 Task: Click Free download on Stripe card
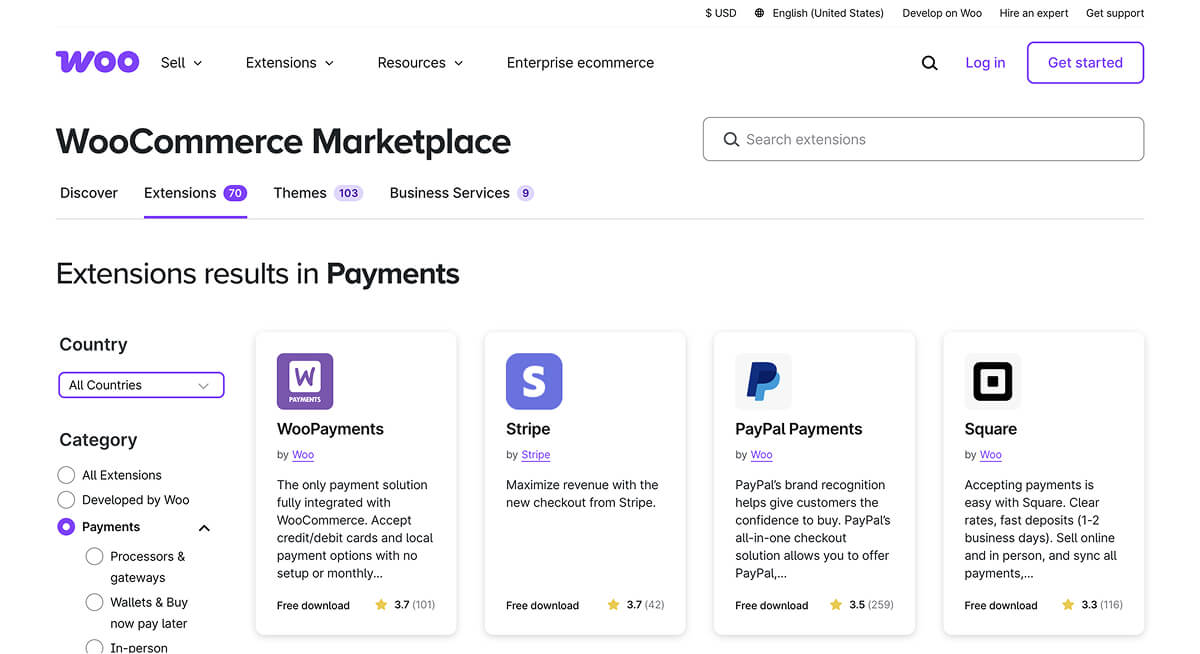[542, 606]
